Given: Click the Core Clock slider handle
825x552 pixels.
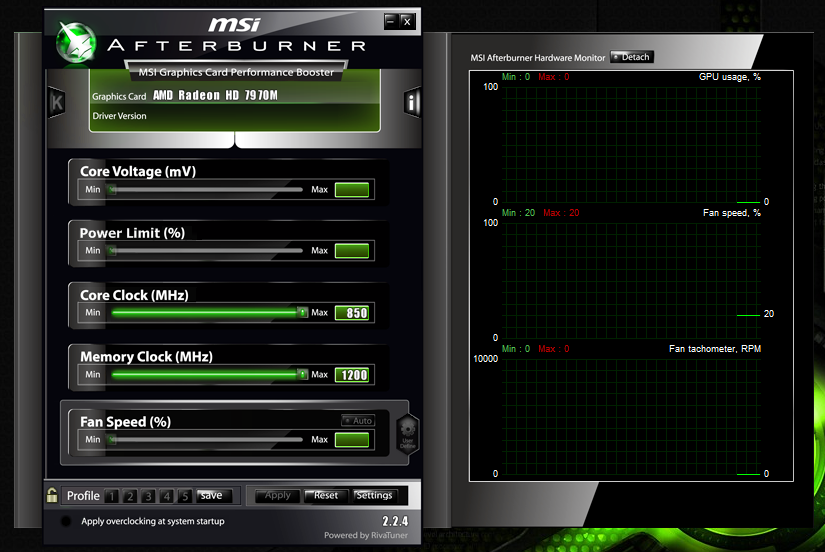Looking at the screenshot, I should pyautogui.click(x=302, y=313).
